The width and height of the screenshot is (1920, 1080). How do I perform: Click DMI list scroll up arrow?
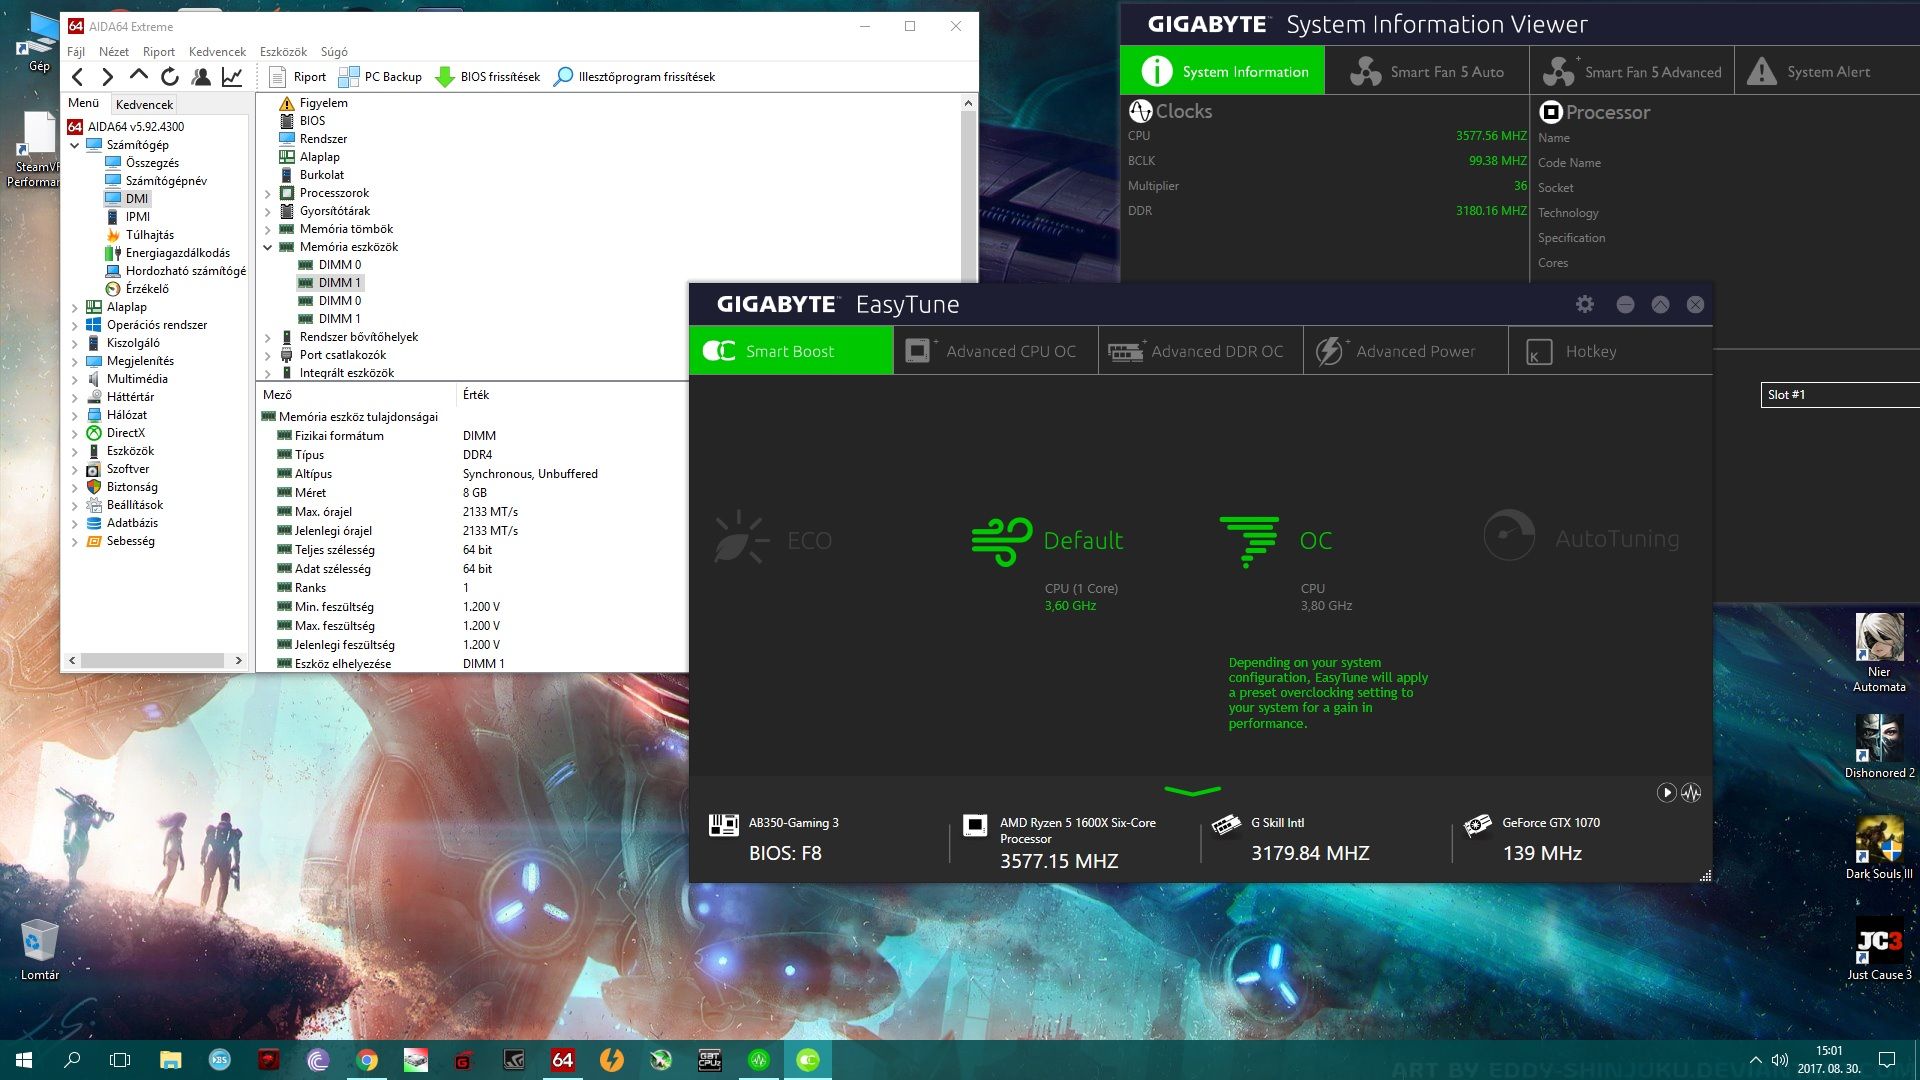pyautogui.click(x=968, y=103)
